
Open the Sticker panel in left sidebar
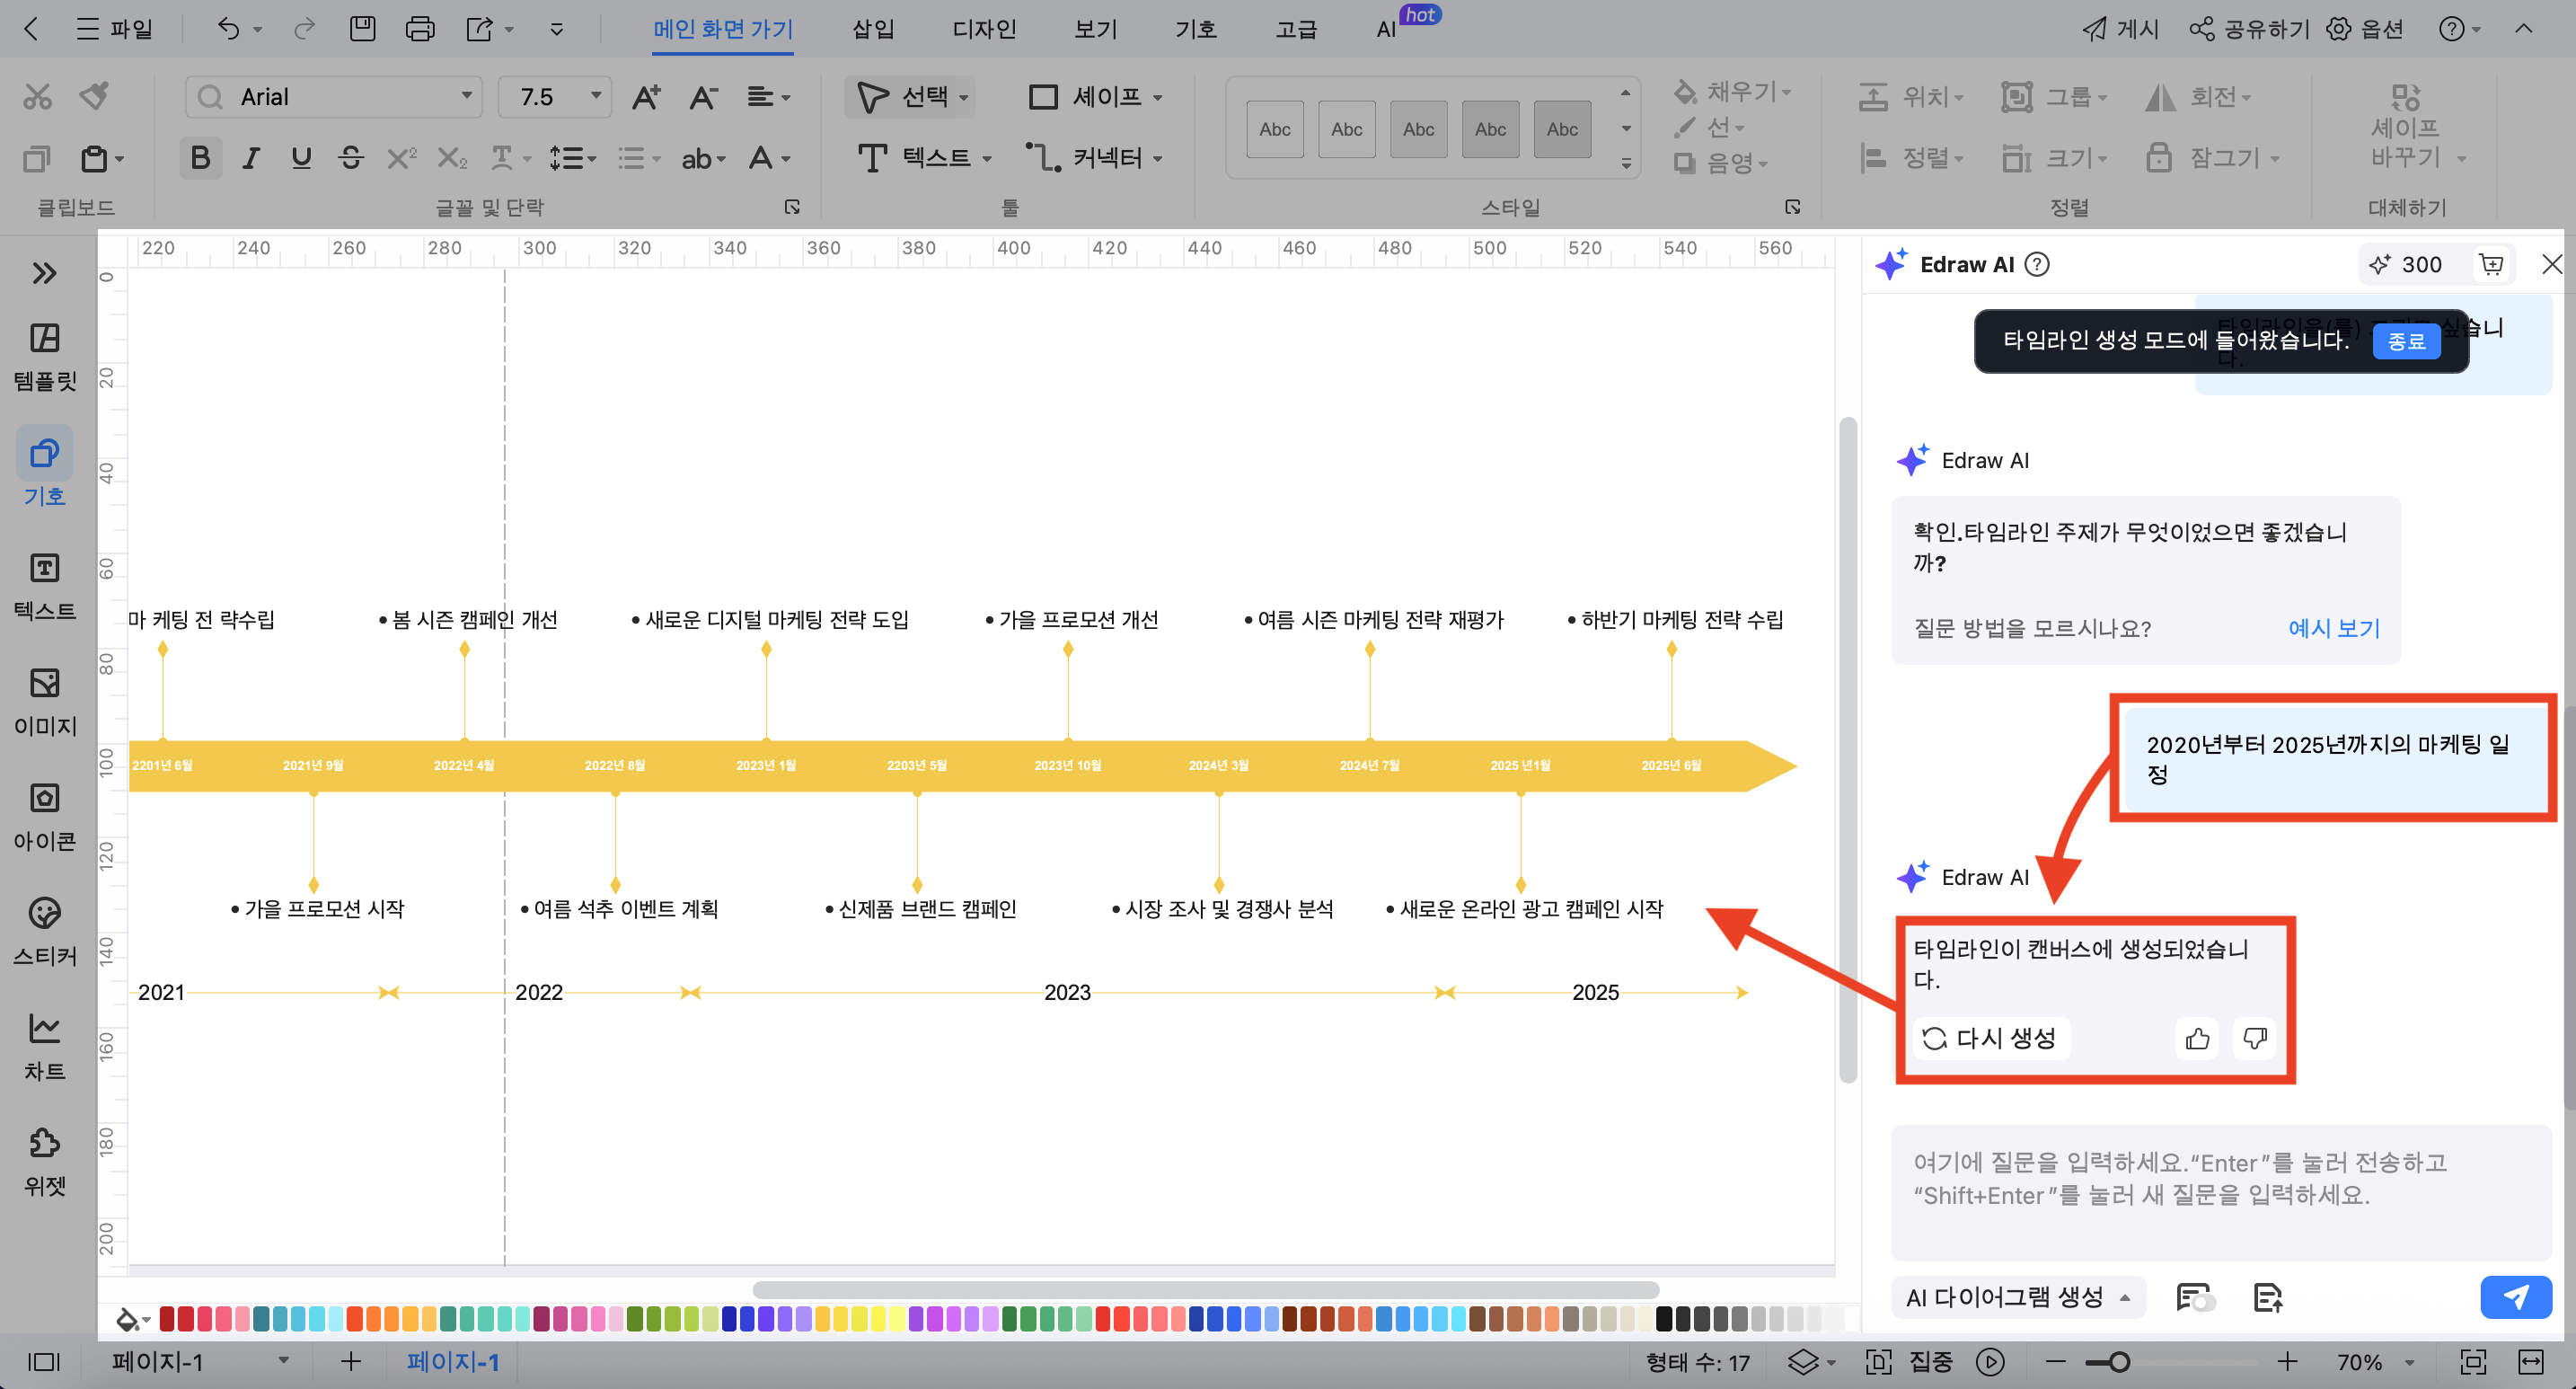pyautogui.click(x=44, y=930)
